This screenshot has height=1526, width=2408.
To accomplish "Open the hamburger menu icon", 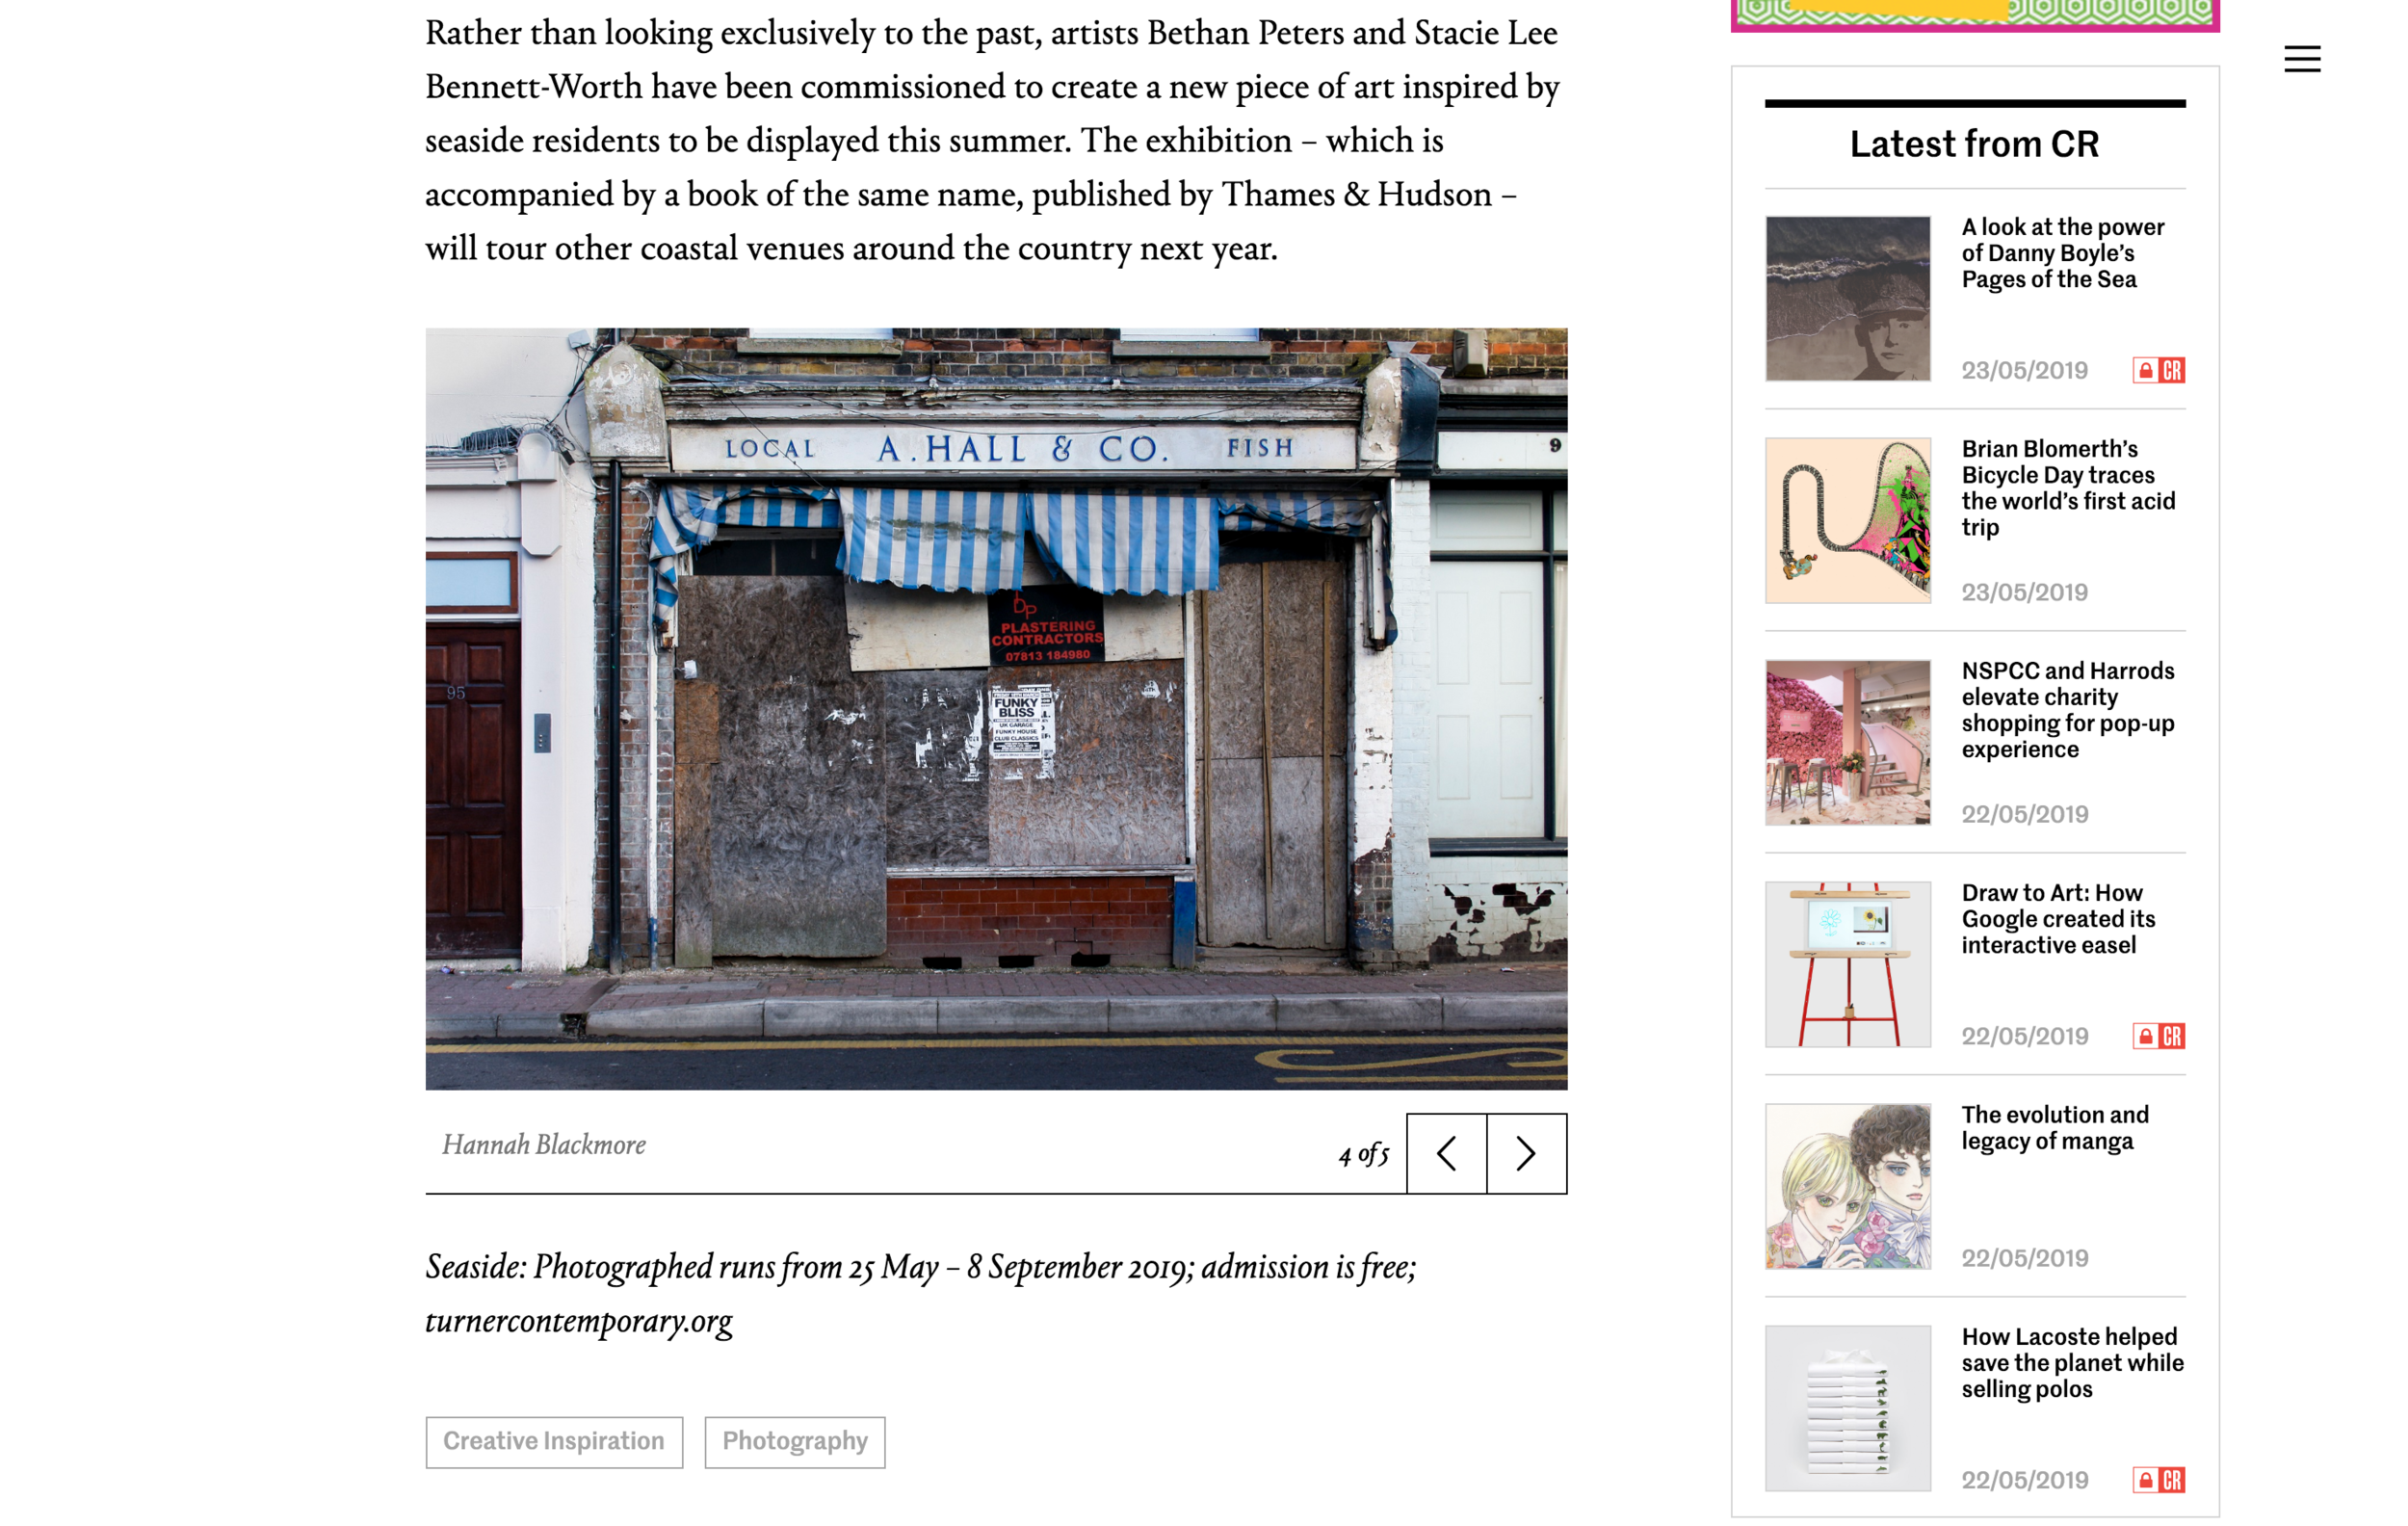I will (2301, 59).
